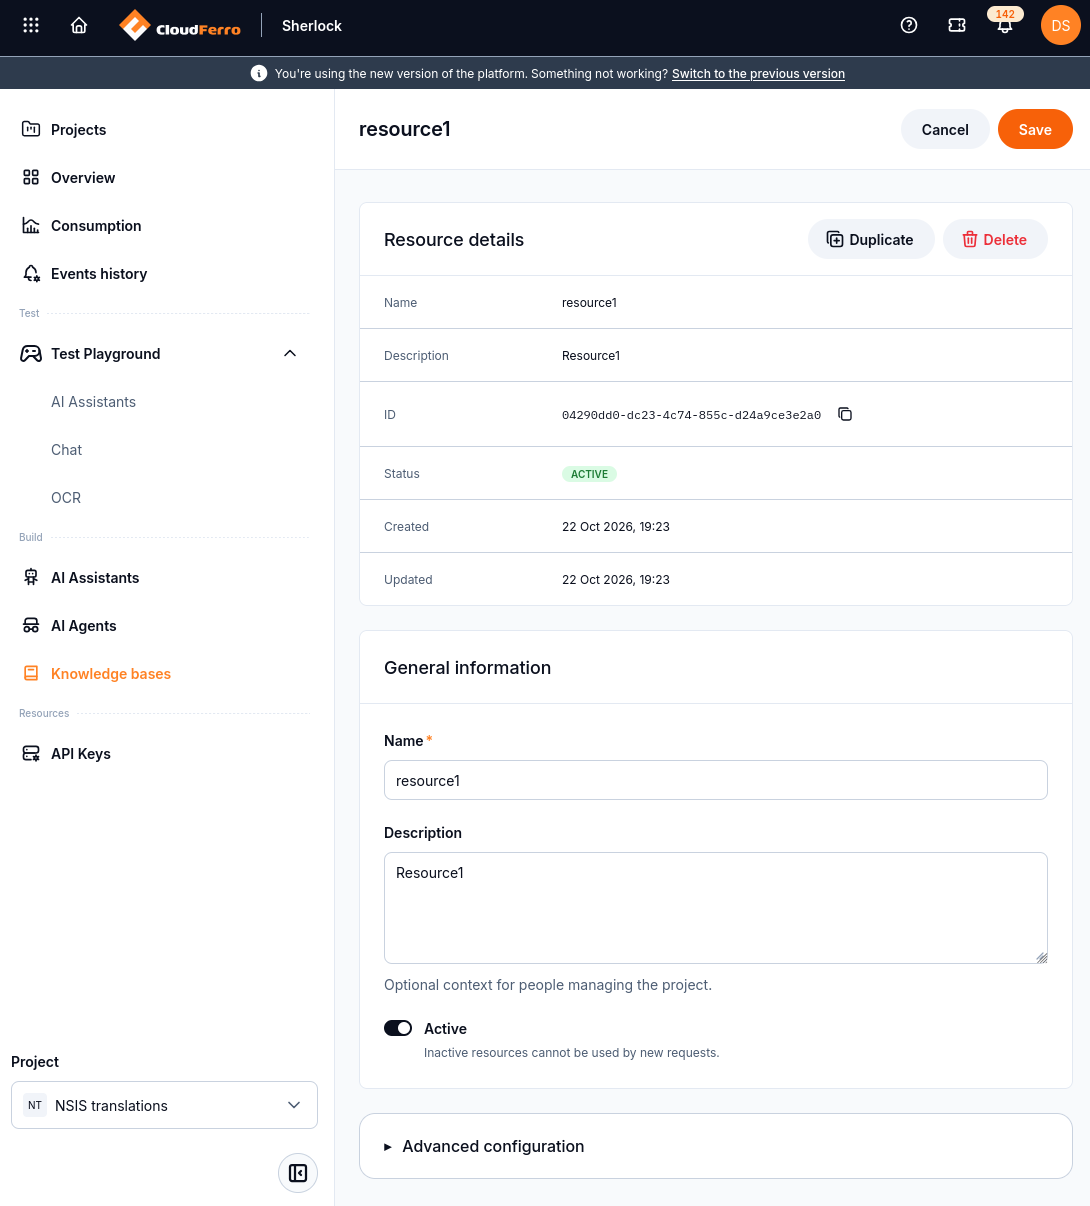This screenshot has height=1206, width=1090.
Task: Click the Updated row date value
Action: tap(616, 579)
